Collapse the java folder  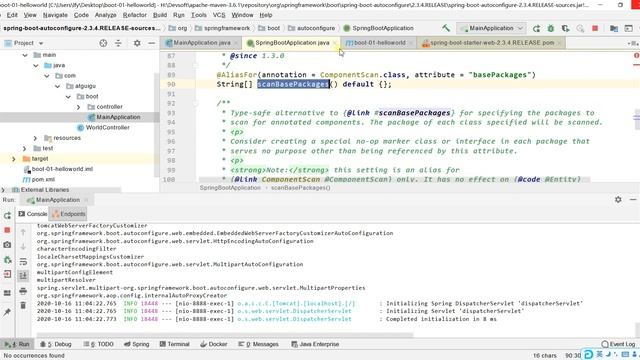(36, 65)
